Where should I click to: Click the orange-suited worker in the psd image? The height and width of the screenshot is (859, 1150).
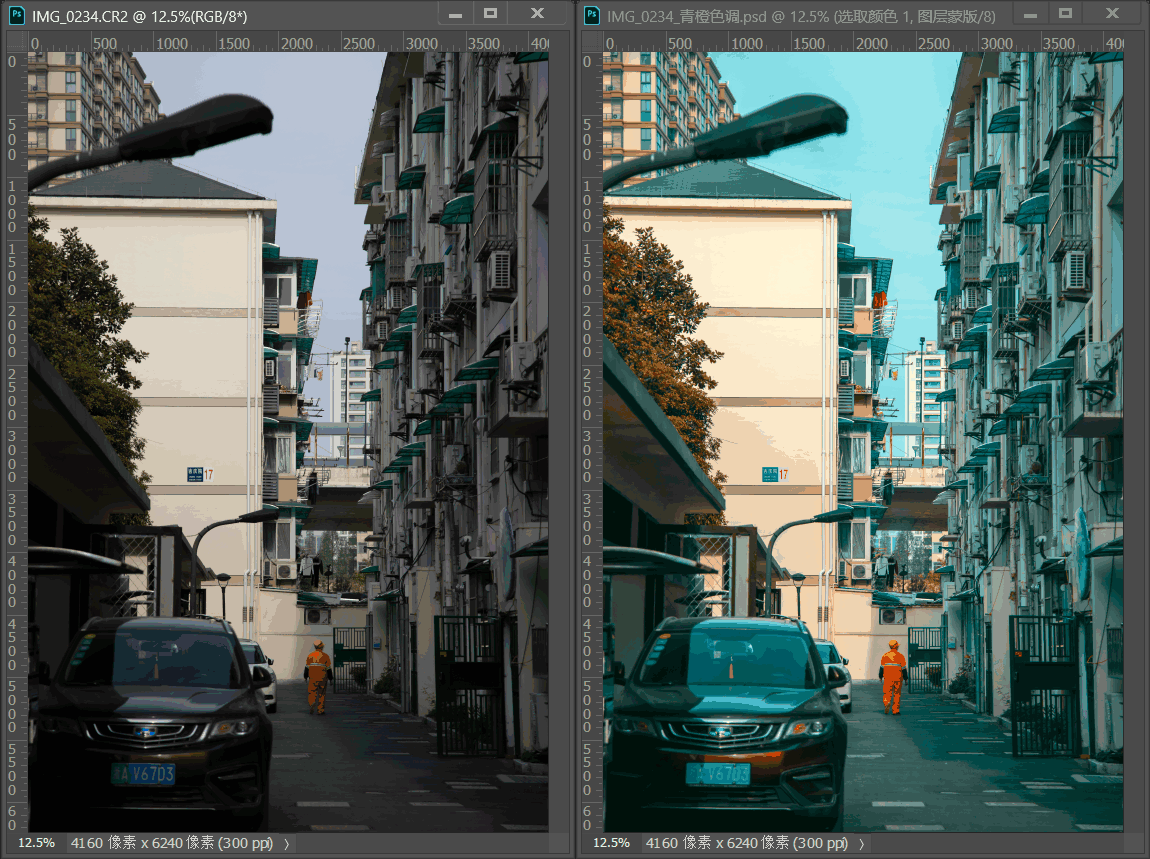[x=892, y=677]
